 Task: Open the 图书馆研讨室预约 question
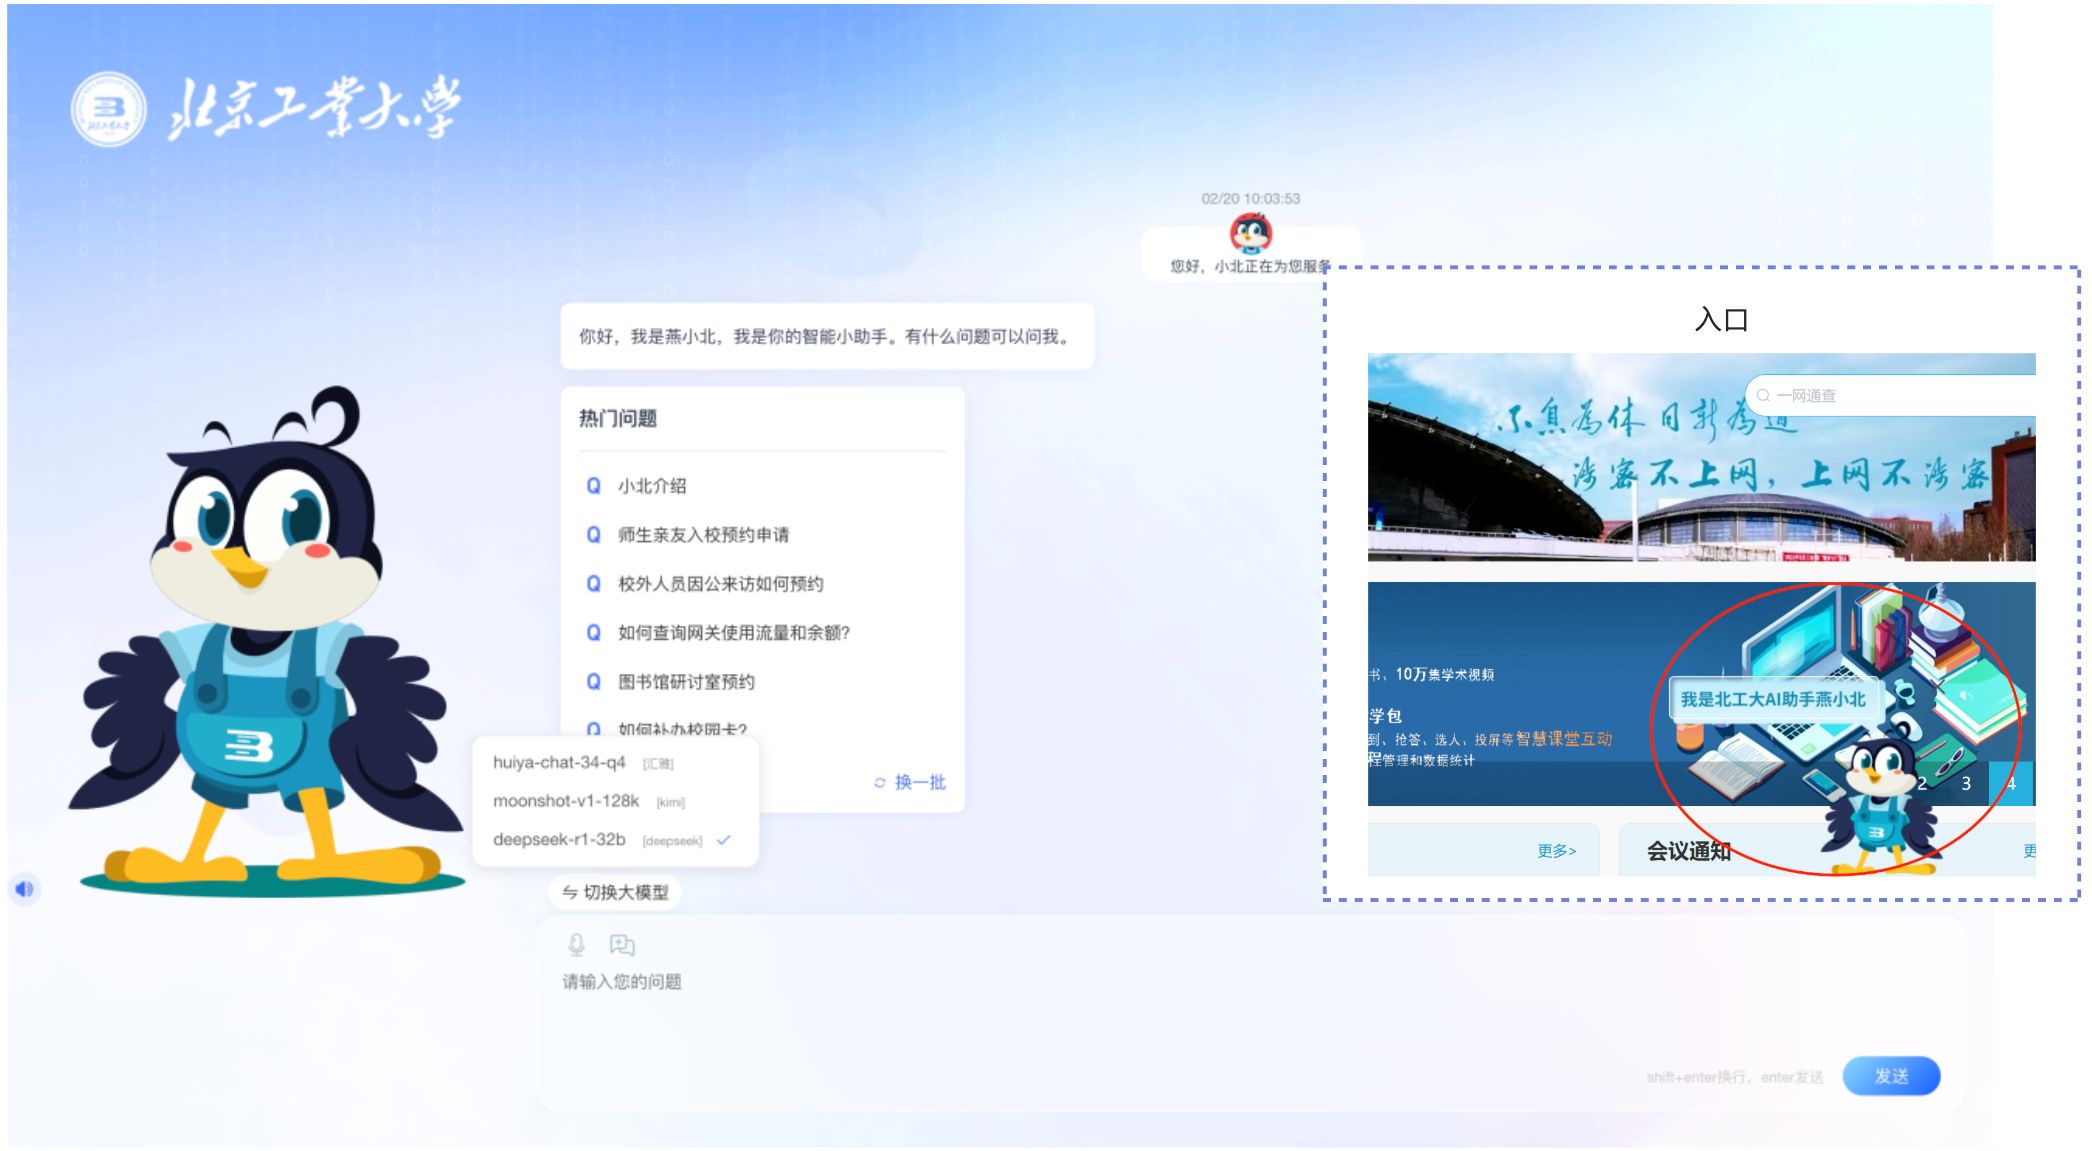click(686, 682)
